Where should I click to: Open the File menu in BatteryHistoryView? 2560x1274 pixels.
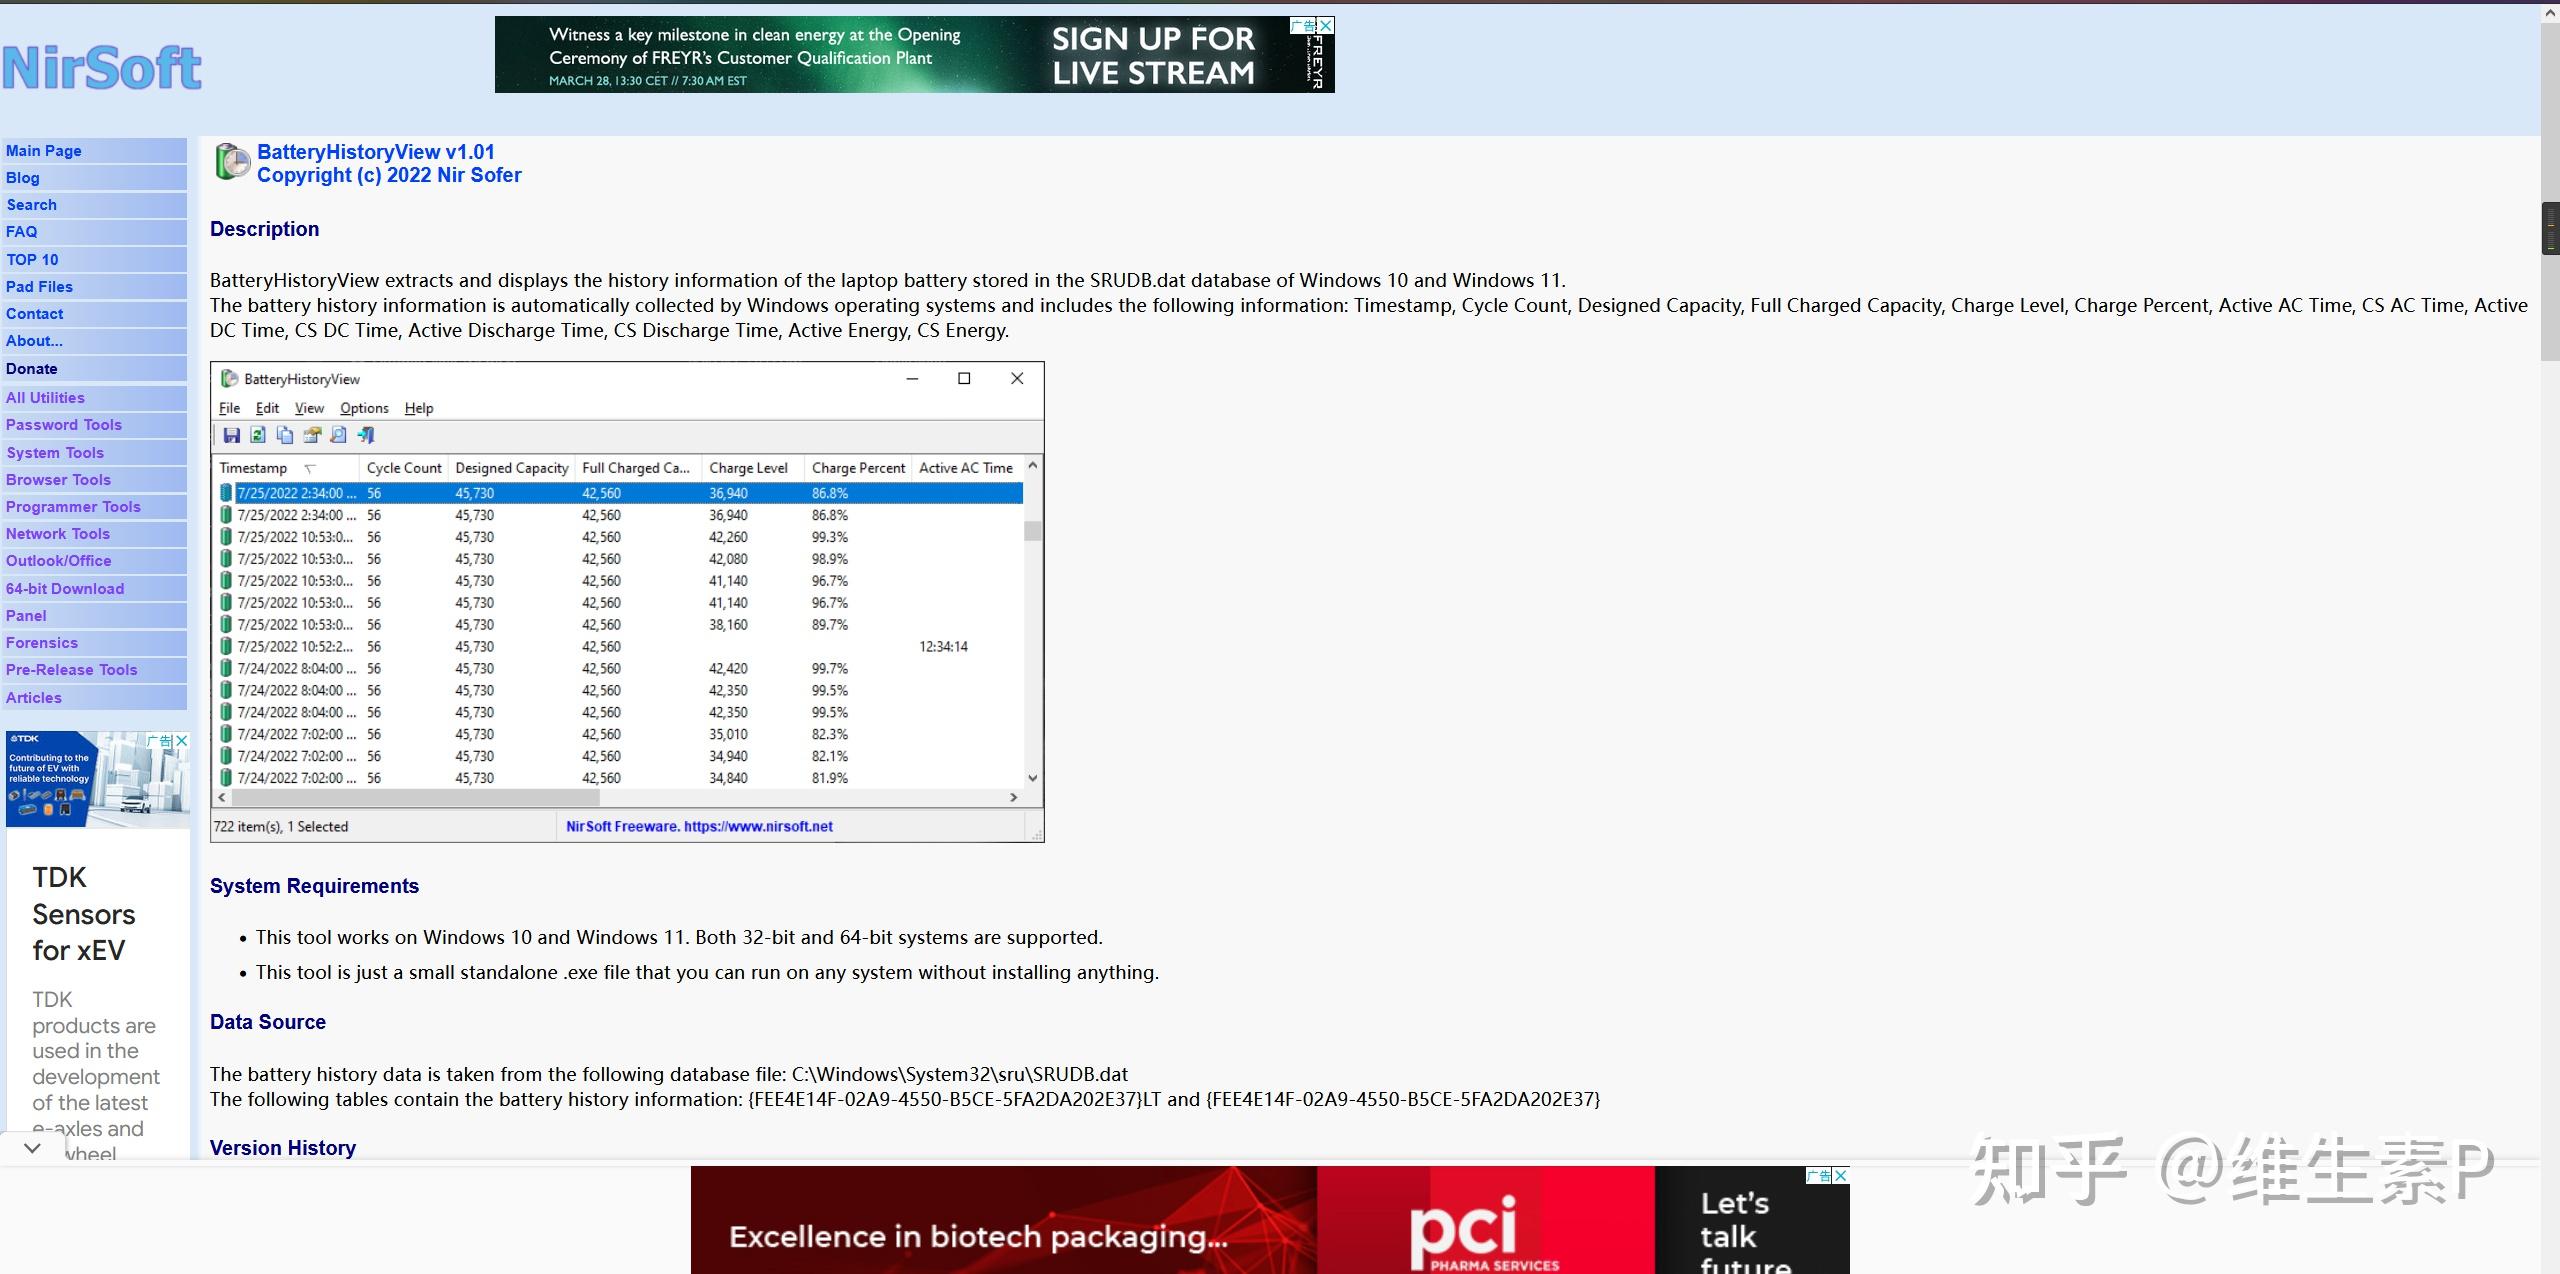coord(229,408)
